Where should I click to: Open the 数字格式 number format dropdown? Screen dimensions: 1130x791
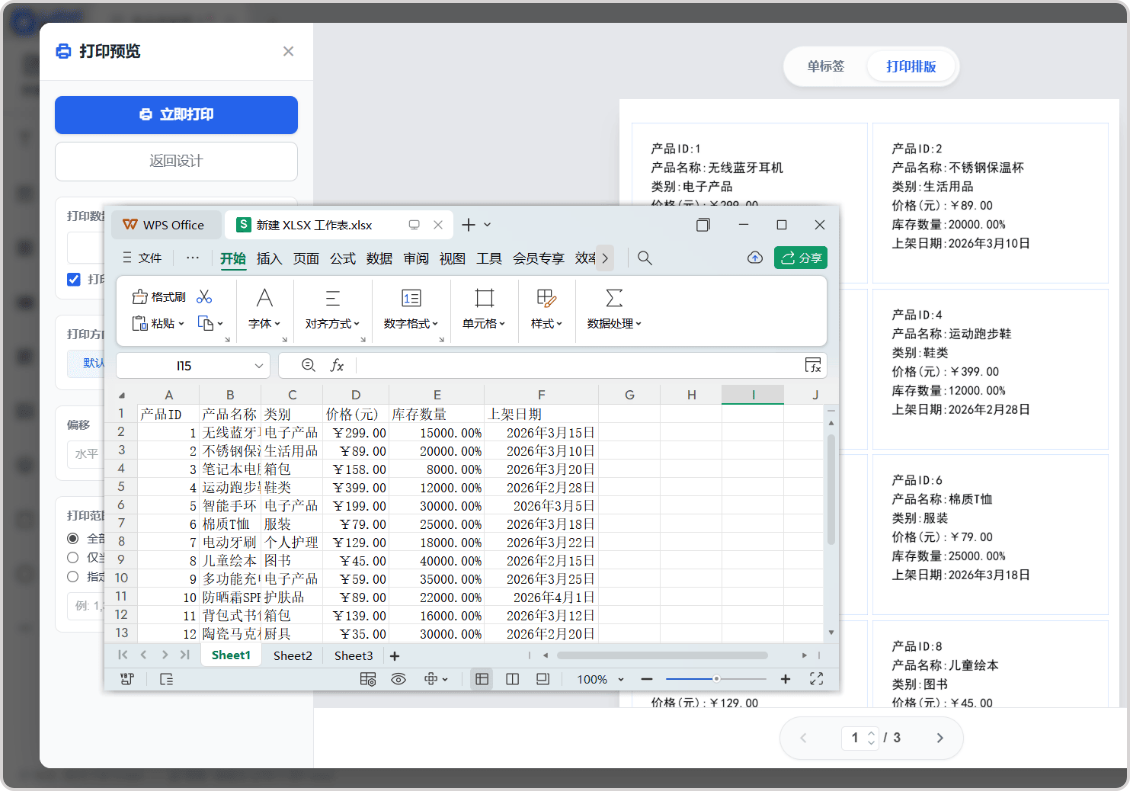coord(411,324)
